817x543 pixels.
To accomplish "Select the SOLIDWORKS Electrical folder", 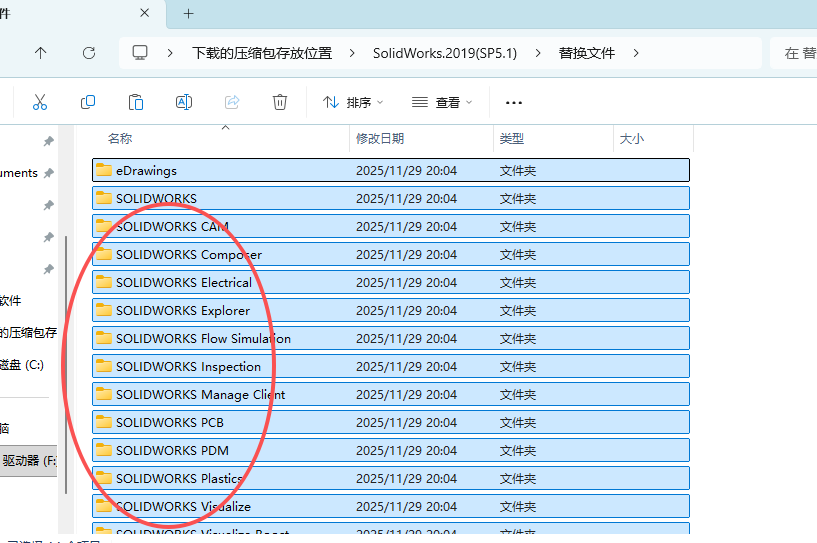I will point(391,282).
